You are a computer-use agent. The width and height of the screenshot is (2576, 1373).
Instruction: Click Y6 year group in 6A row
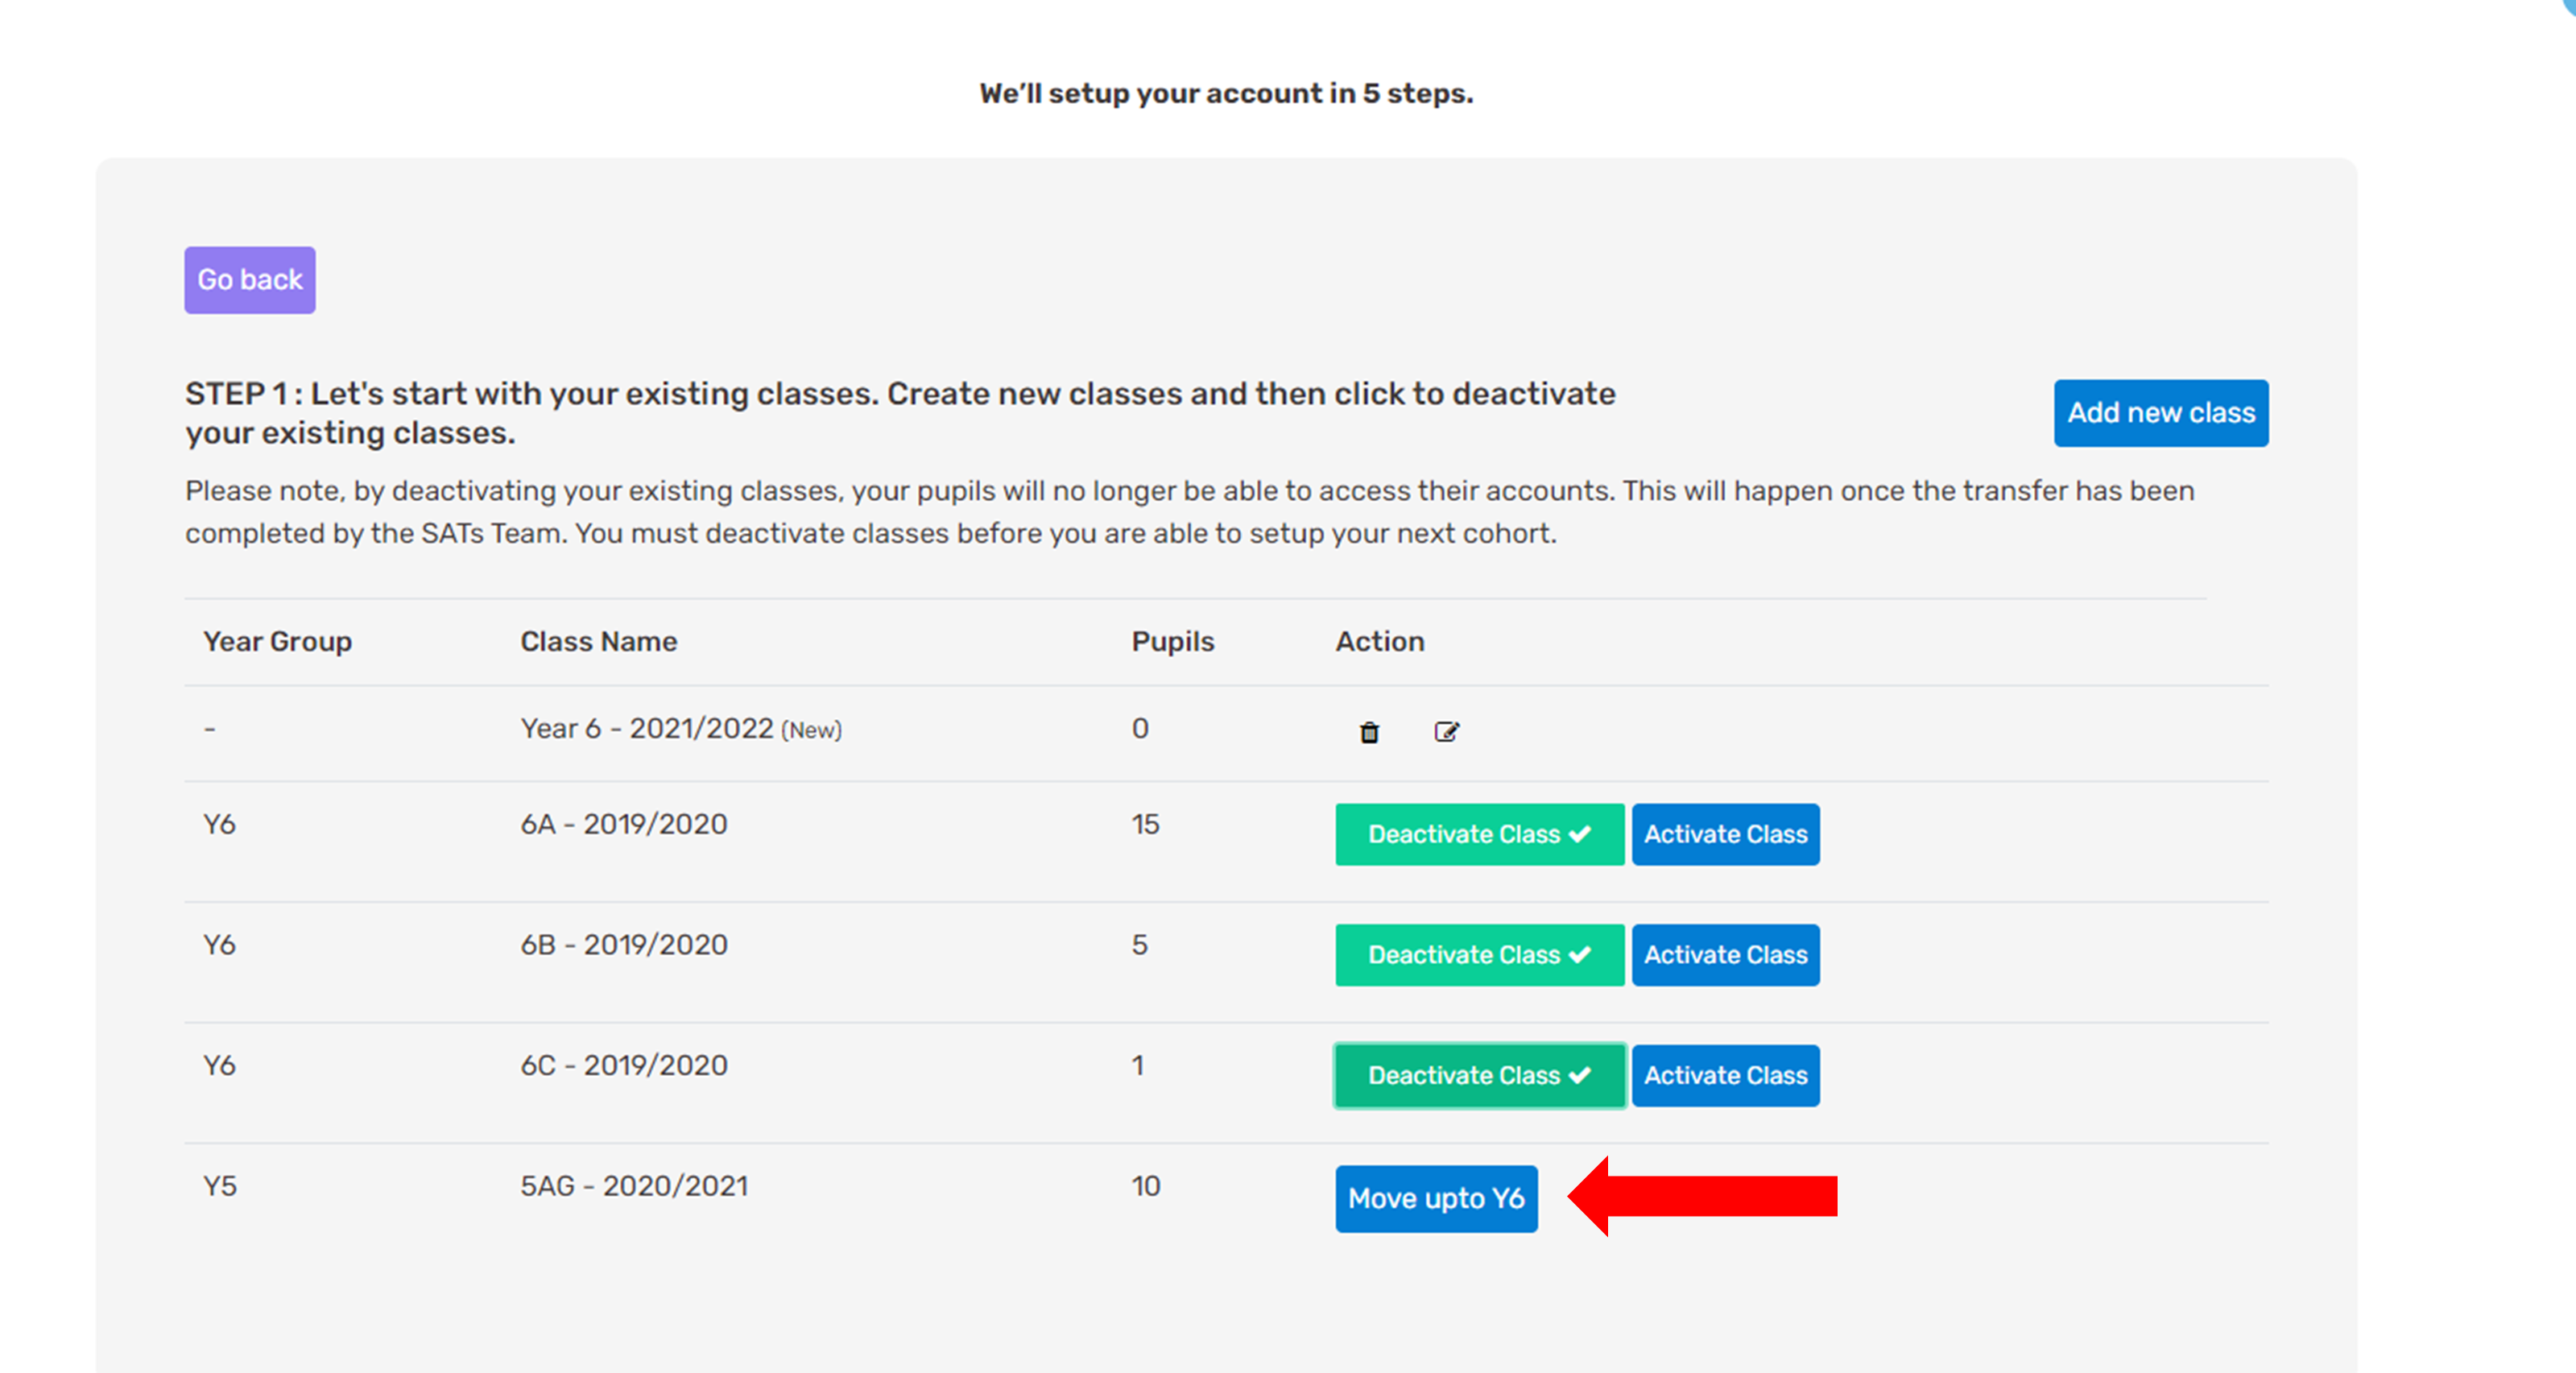[x=220, y=824]
